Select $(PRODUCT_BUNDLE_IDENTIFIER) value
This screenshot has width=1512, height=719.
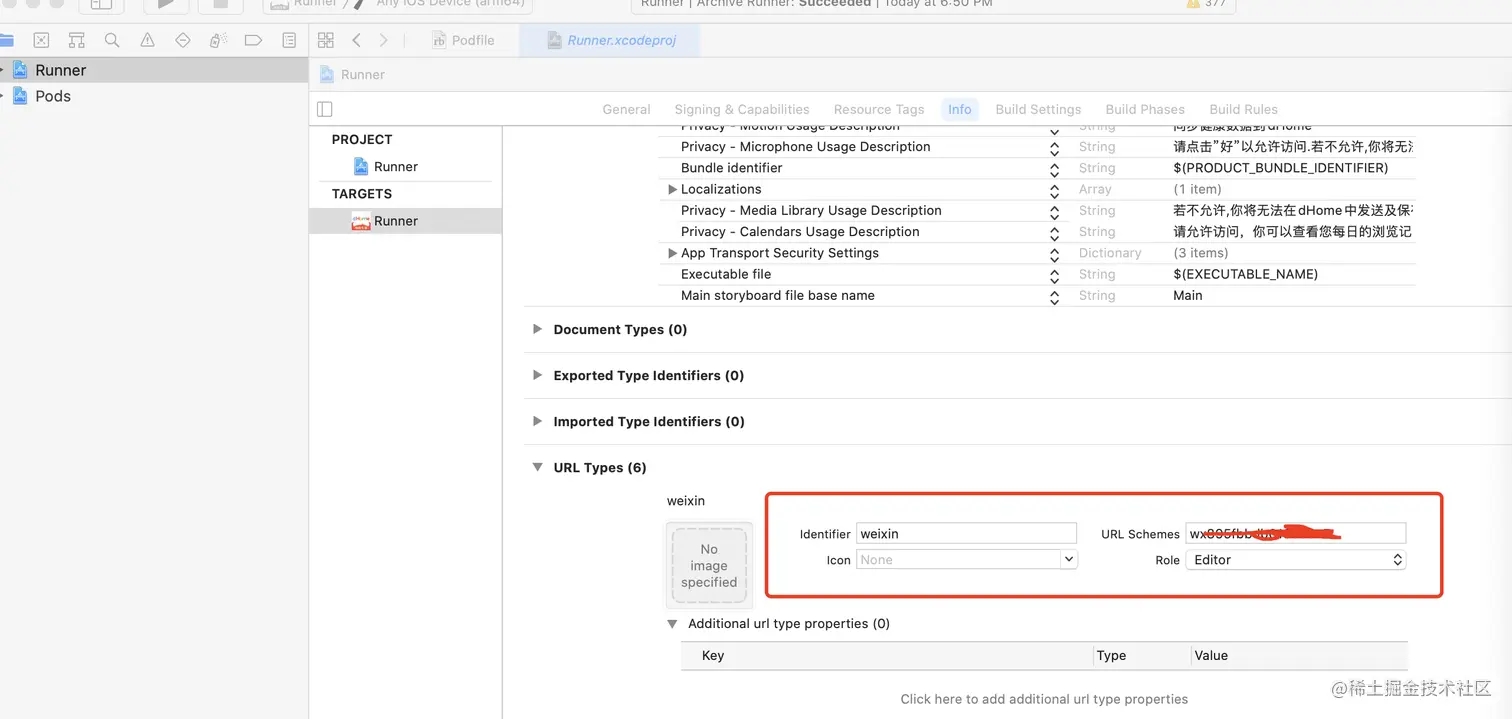coord(1281,168)
